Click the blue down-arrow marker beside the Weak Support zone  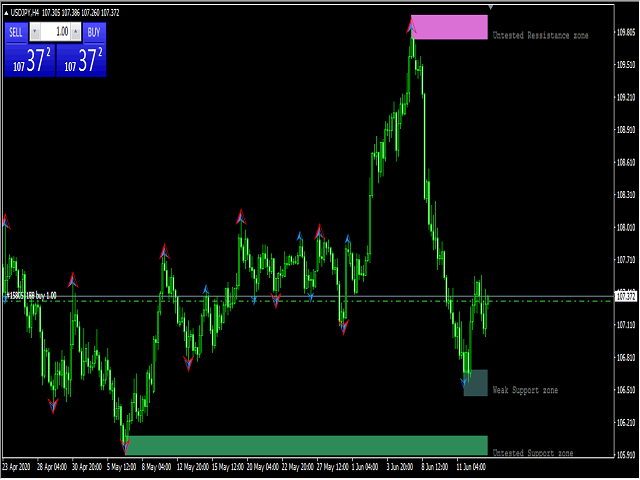pyautogui.click(x=464, y=382)
